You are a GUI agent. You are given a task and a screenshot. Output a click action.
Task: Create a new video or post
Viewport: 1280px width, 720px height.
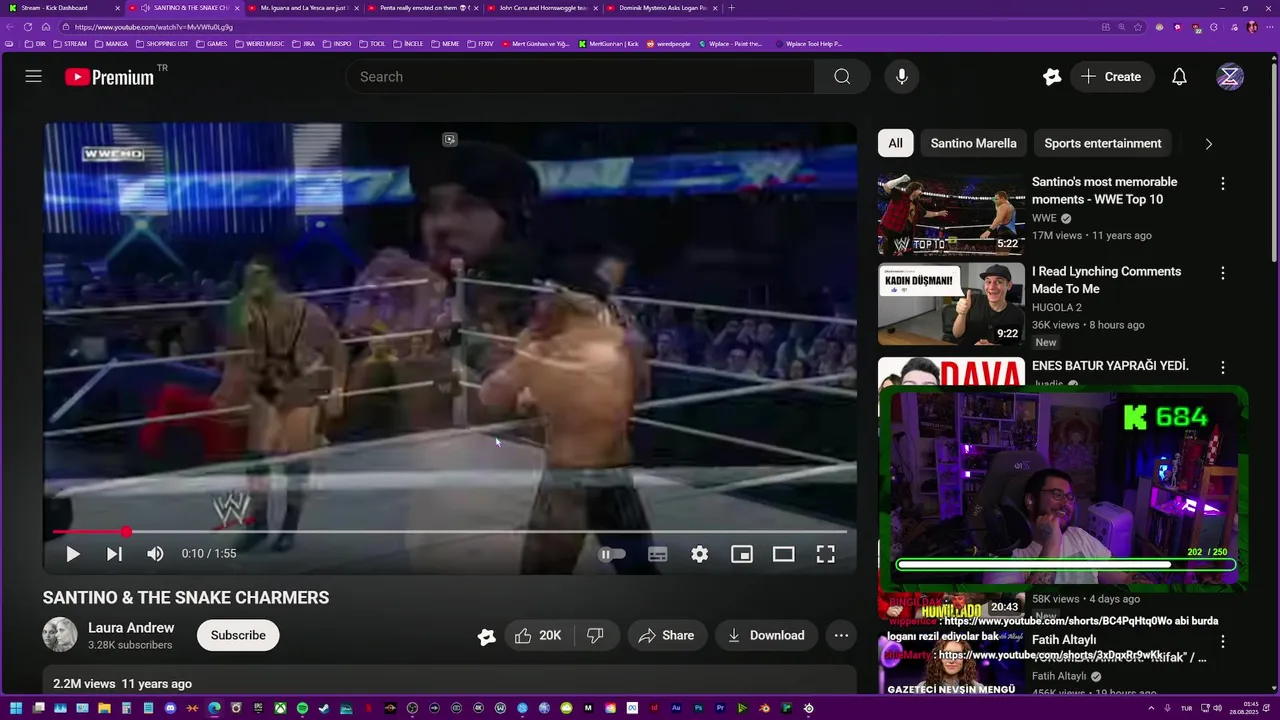tap(1110, 77)
